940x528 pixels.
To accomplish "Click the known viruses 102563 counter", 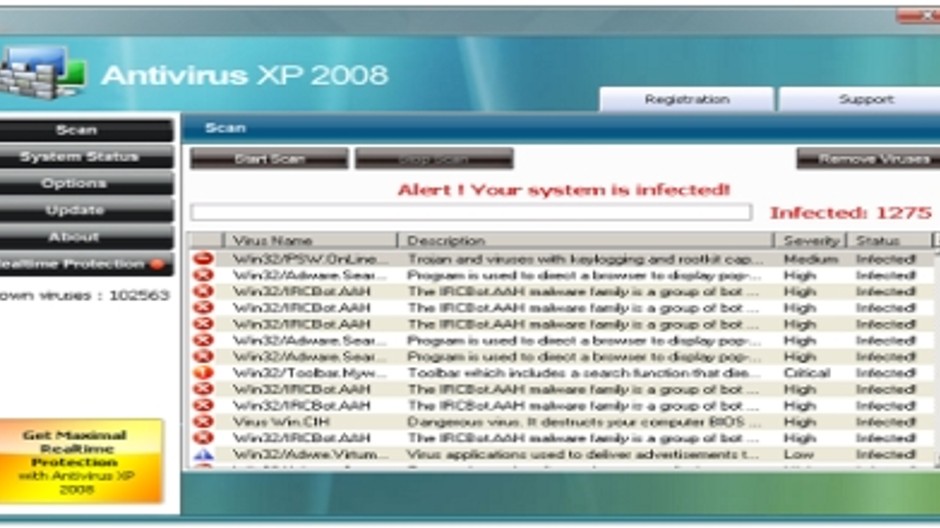I will pos(85,295).
